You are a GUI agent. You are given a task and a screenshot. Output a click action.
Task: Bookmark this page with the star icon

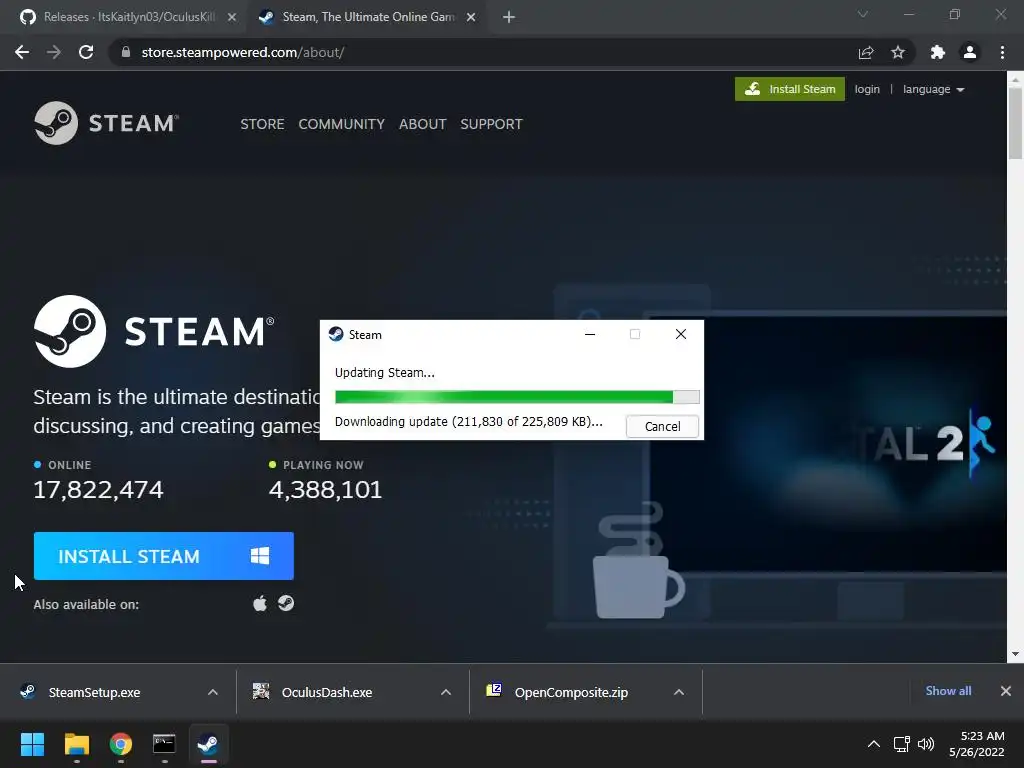(898, 52)
